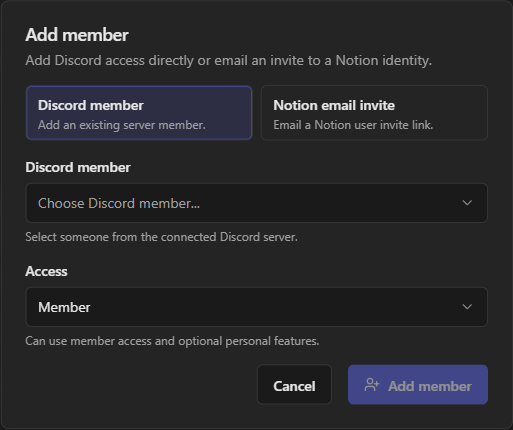Switch to Notion email invite option
513x430 pixels.
tap(374, 113)
